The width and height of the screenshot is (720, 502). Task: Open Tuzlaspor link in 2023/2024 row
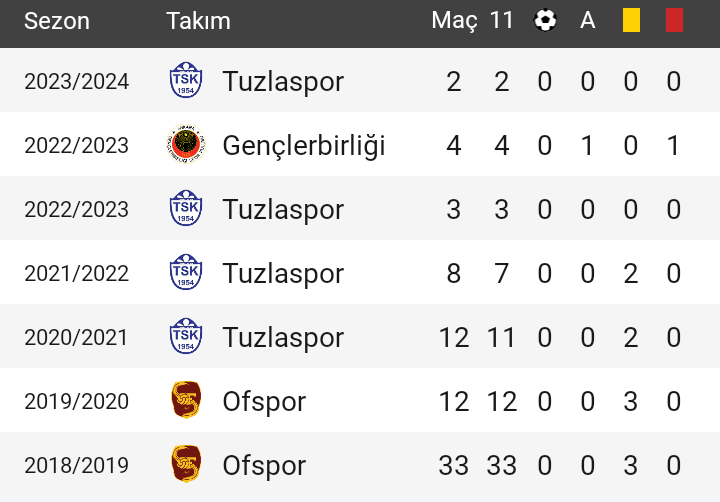[283, 82]
